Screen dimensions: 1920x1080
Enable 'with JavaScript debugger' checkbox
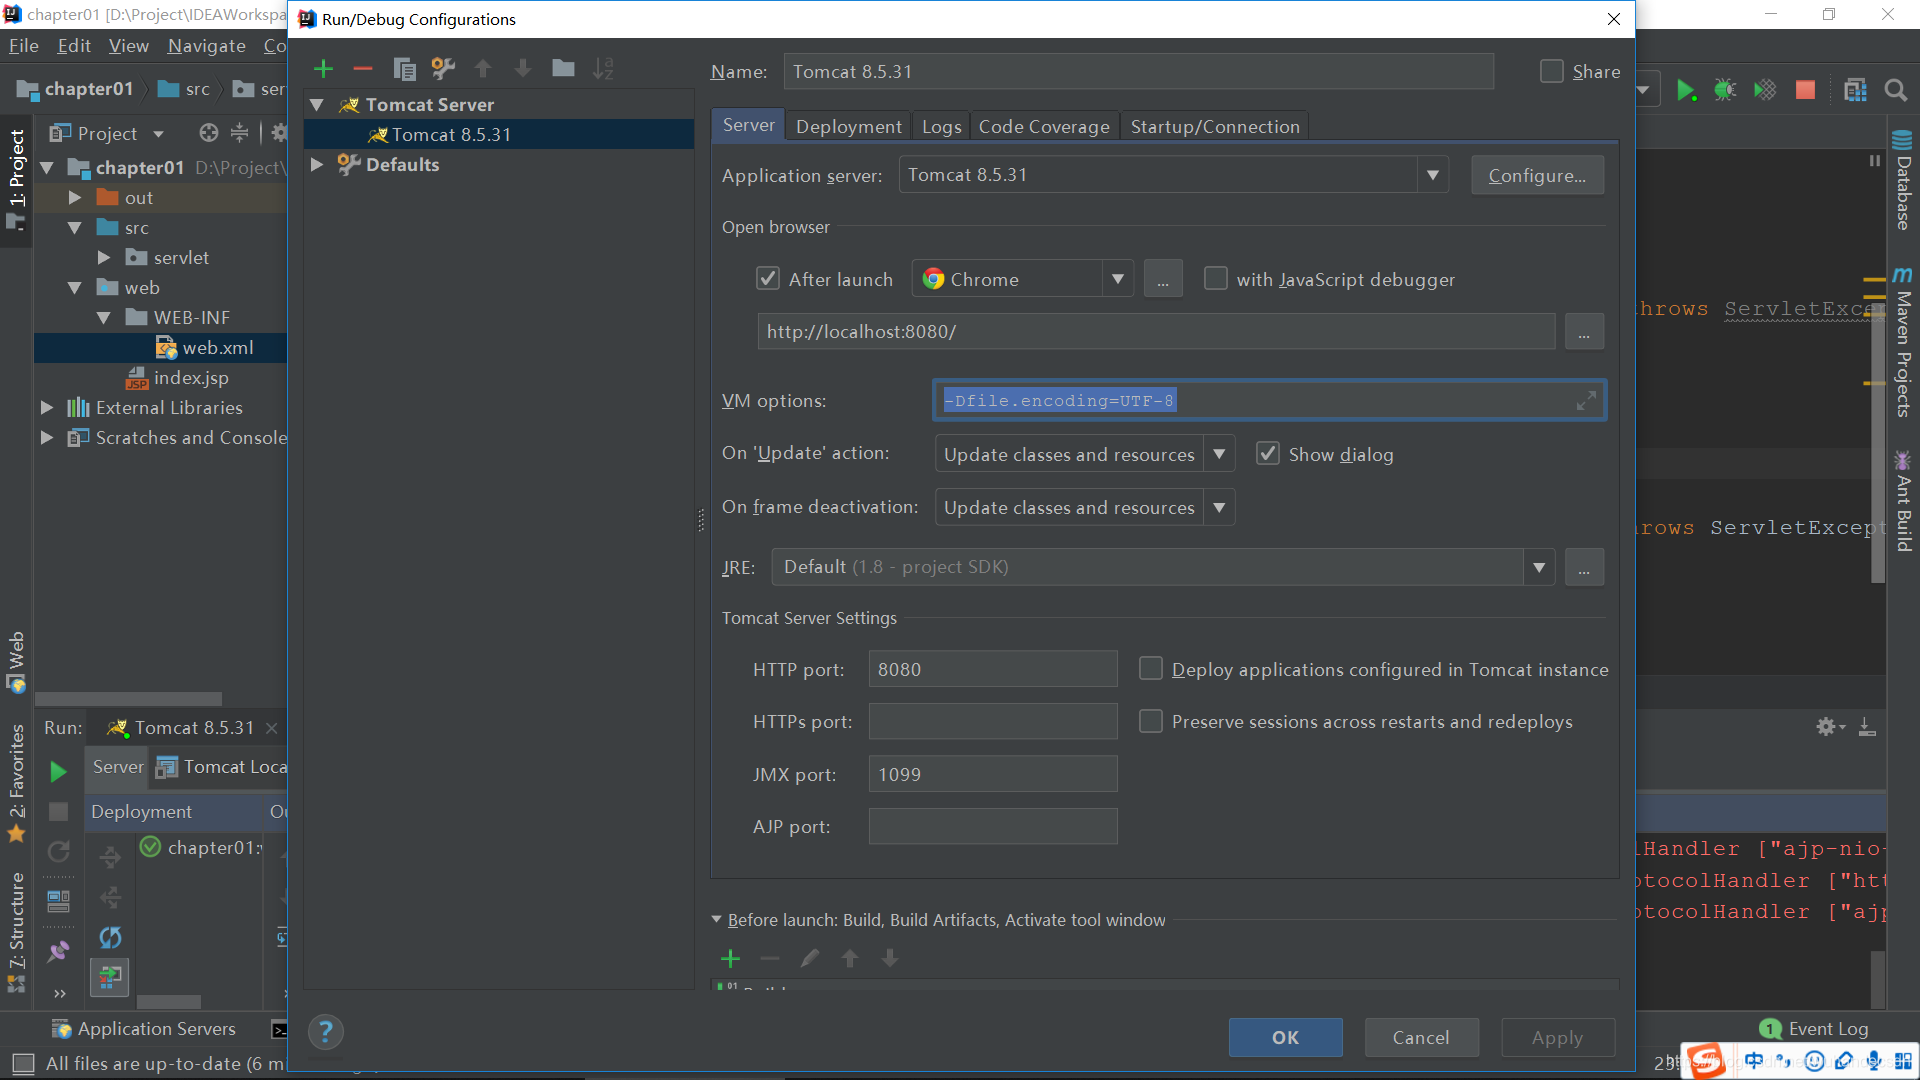1213,278
